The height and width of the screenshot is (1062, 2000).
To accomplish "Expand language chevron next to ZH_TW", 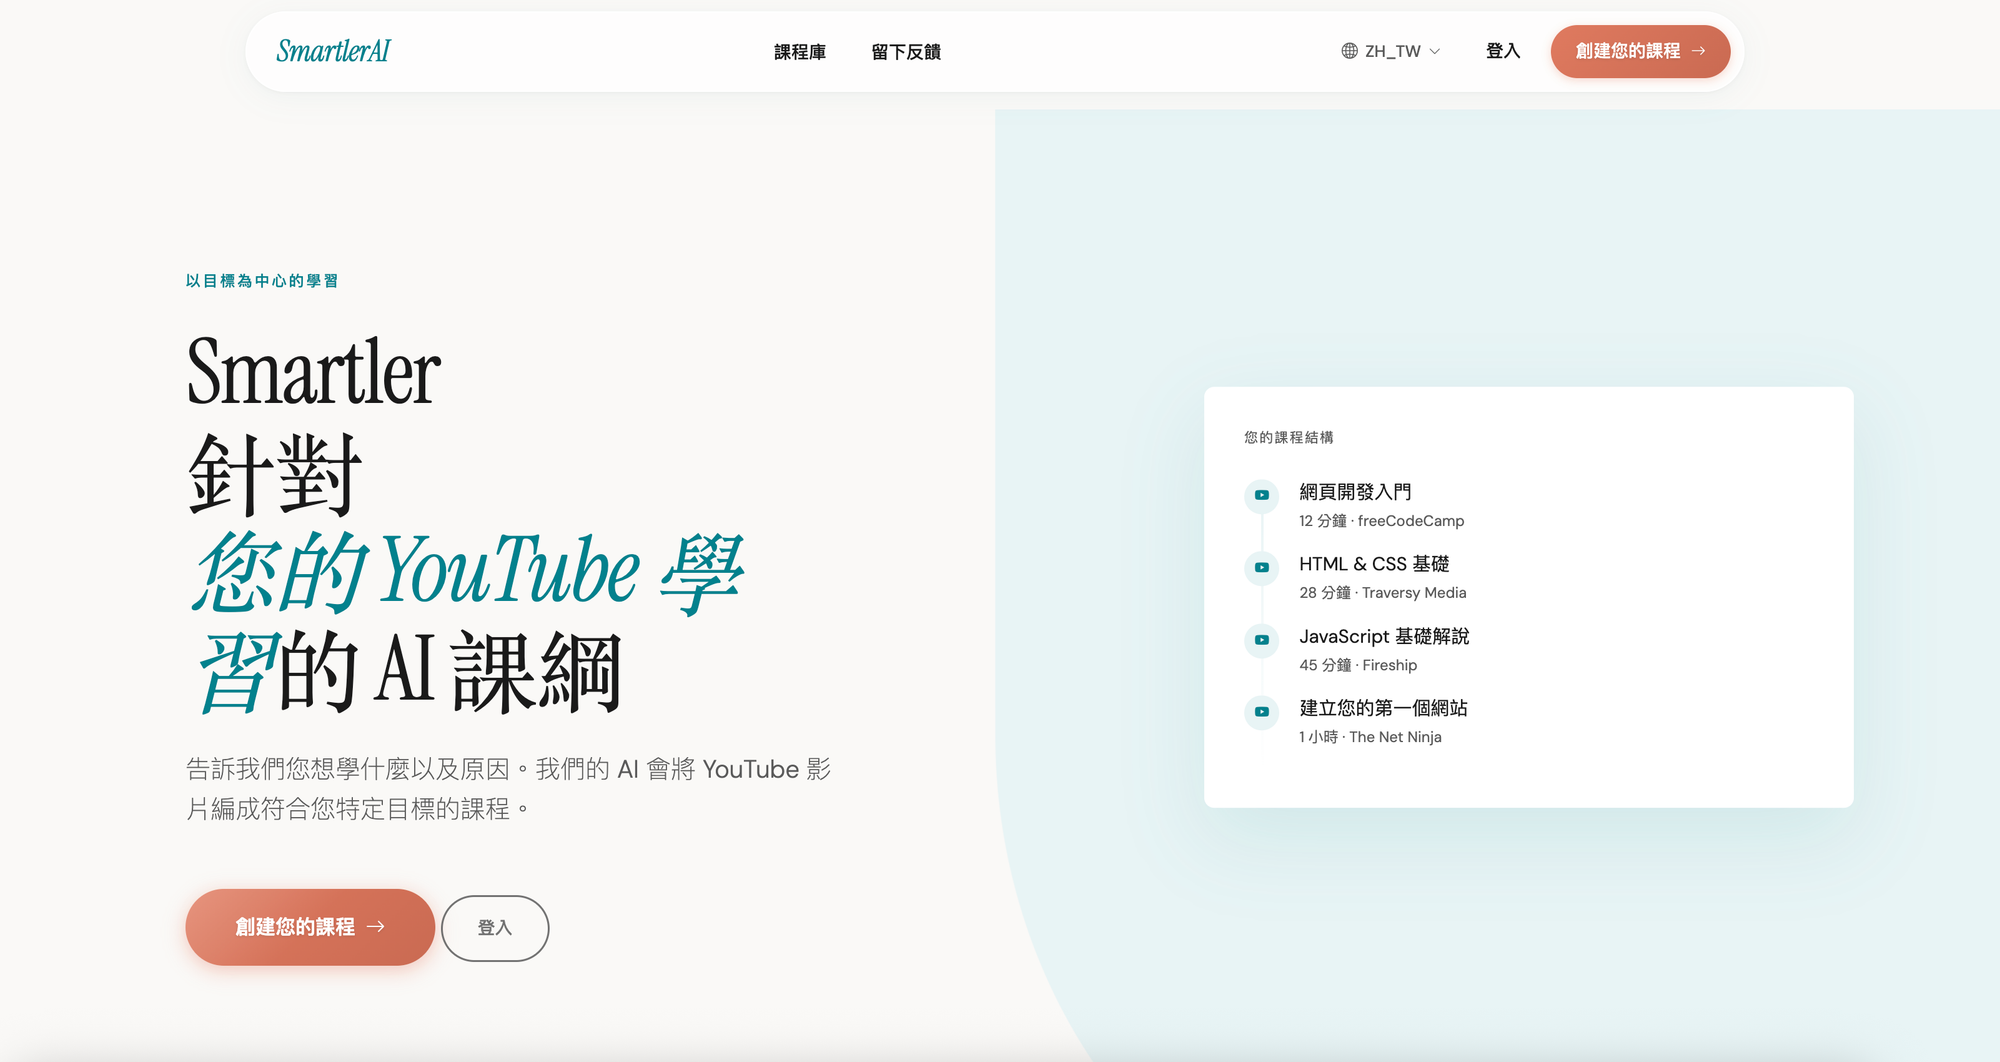I will coord(1435,52).
